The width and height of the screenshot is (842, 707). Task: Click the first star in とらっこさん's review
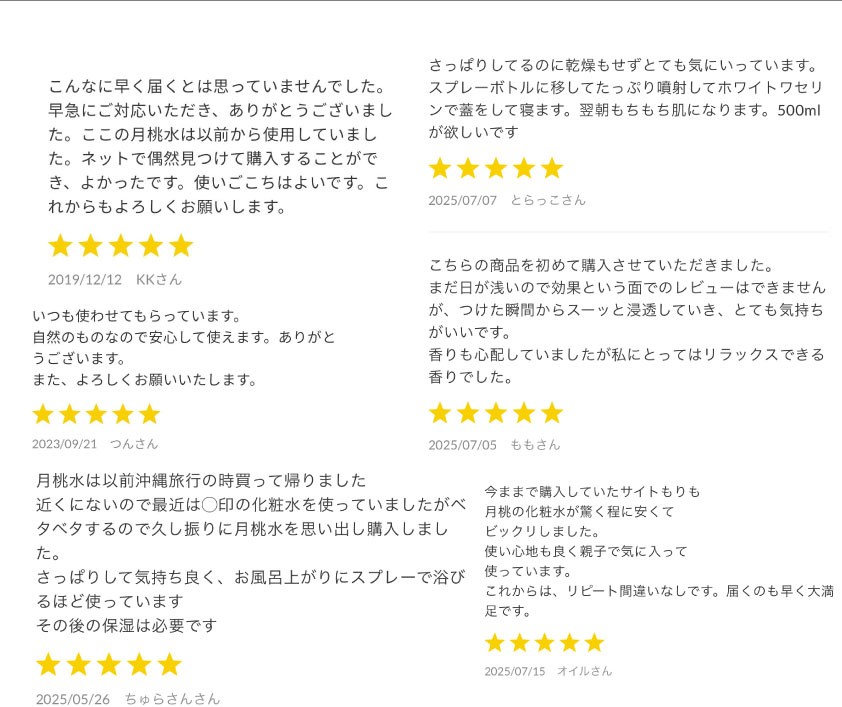440,168
